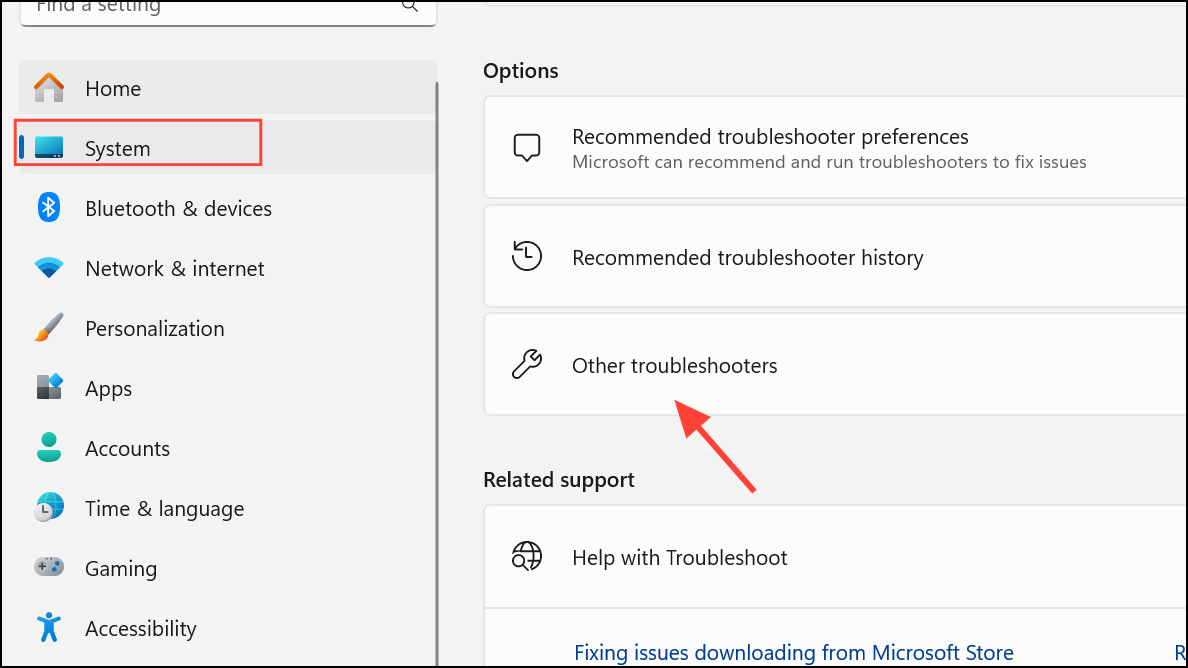Click the Time & language clock icon
This screenshot has width=1188, height=668.
(x=48, y=508)
